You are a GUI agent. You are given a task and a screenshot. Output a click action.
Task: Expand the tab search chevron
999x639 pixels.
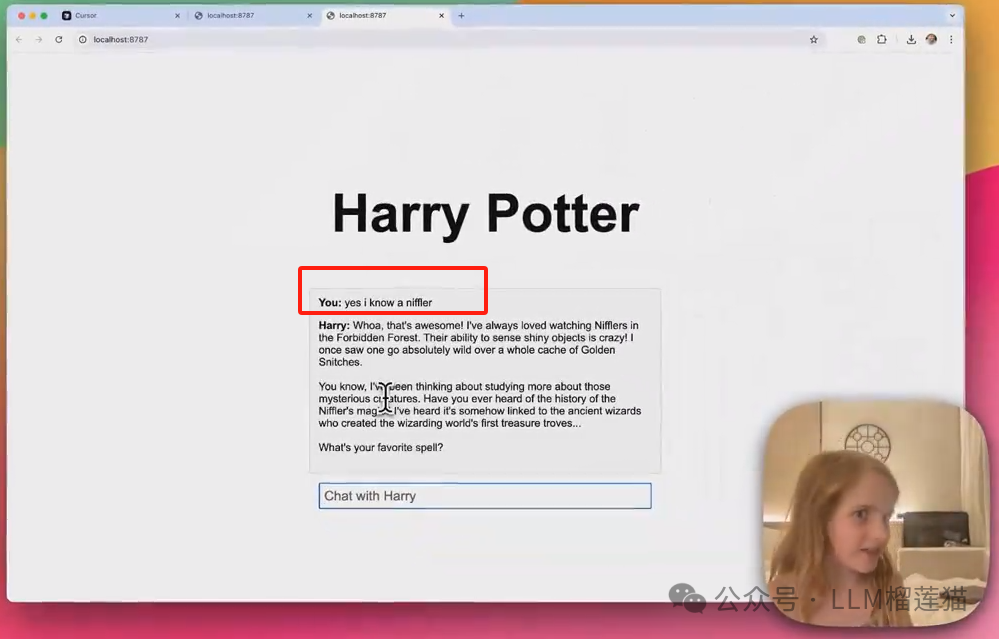[x=951, y=16]
